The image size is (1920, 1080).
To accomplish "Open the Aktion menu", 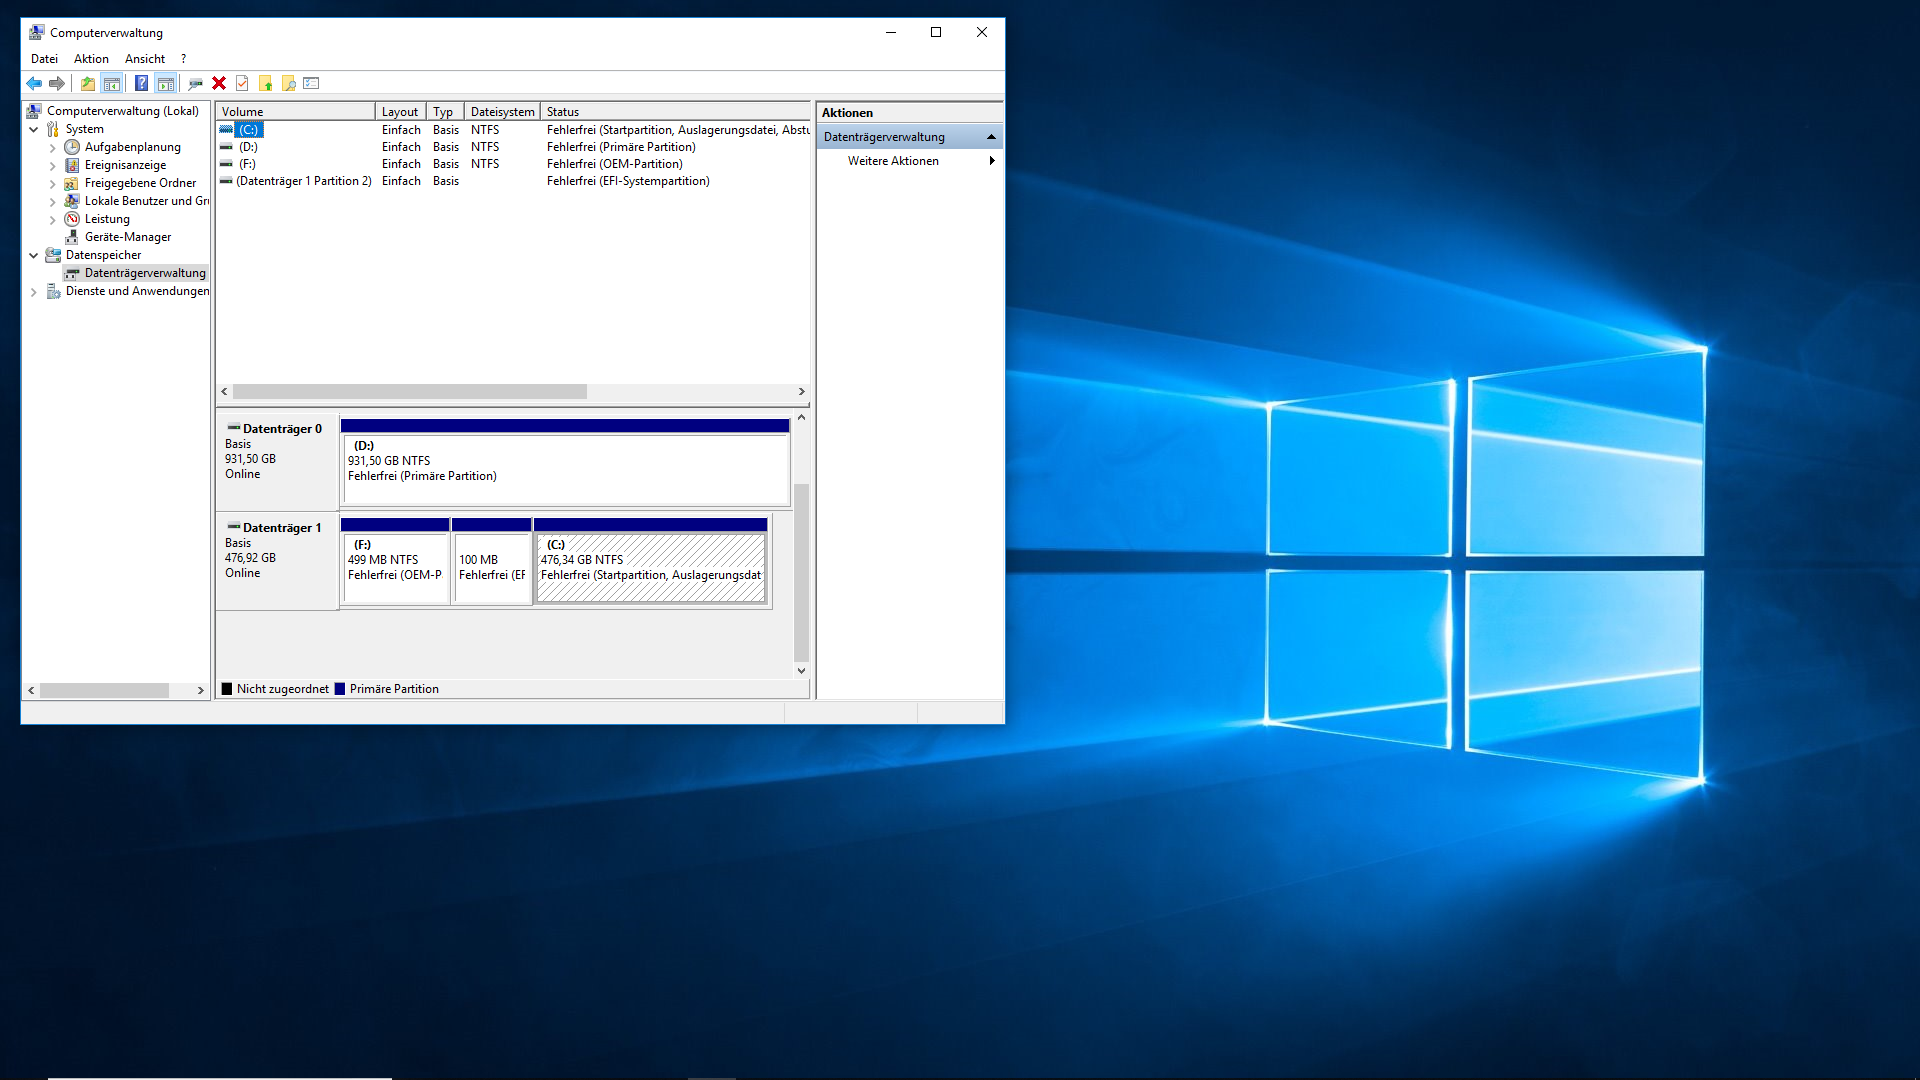I will [91, 59].
